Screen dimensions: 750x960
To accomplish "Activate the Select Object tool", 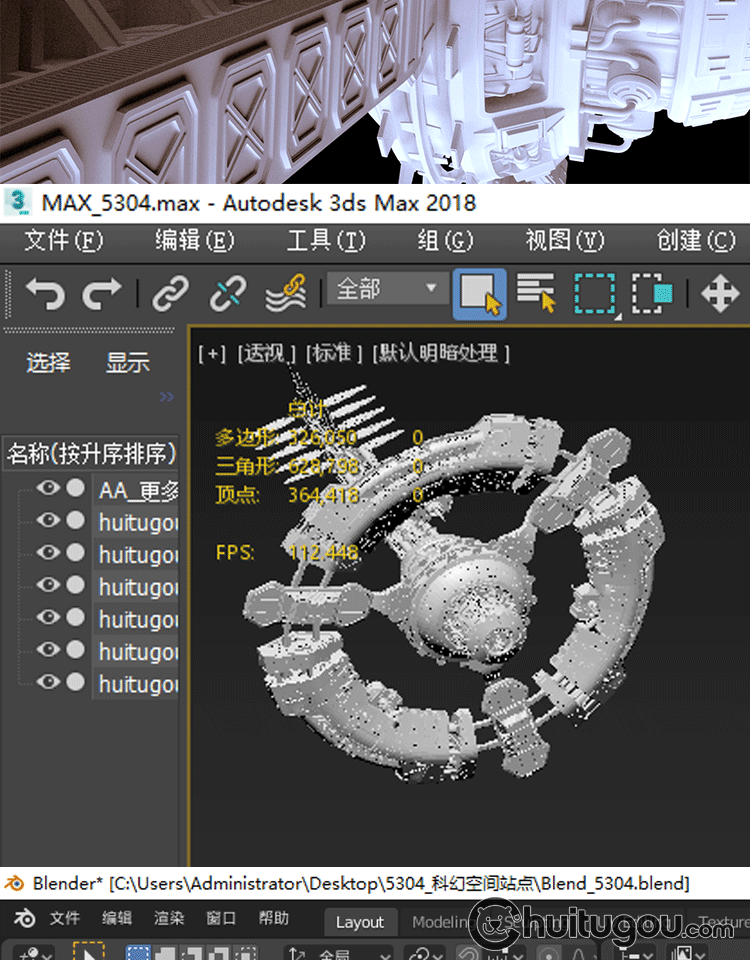I will (x=479, y=293).
